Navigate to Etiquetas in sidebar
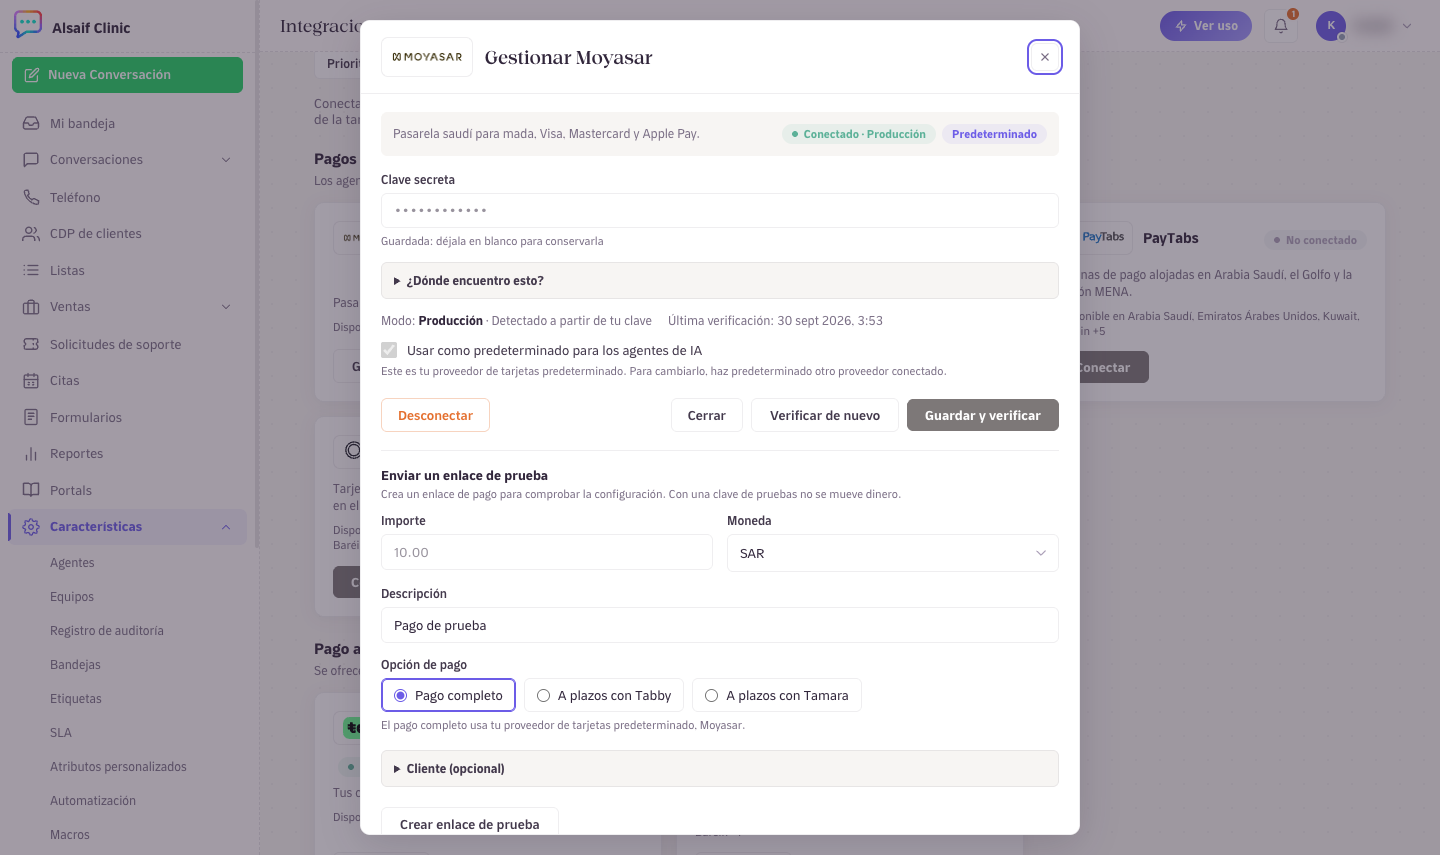 (x=76, y=699)
